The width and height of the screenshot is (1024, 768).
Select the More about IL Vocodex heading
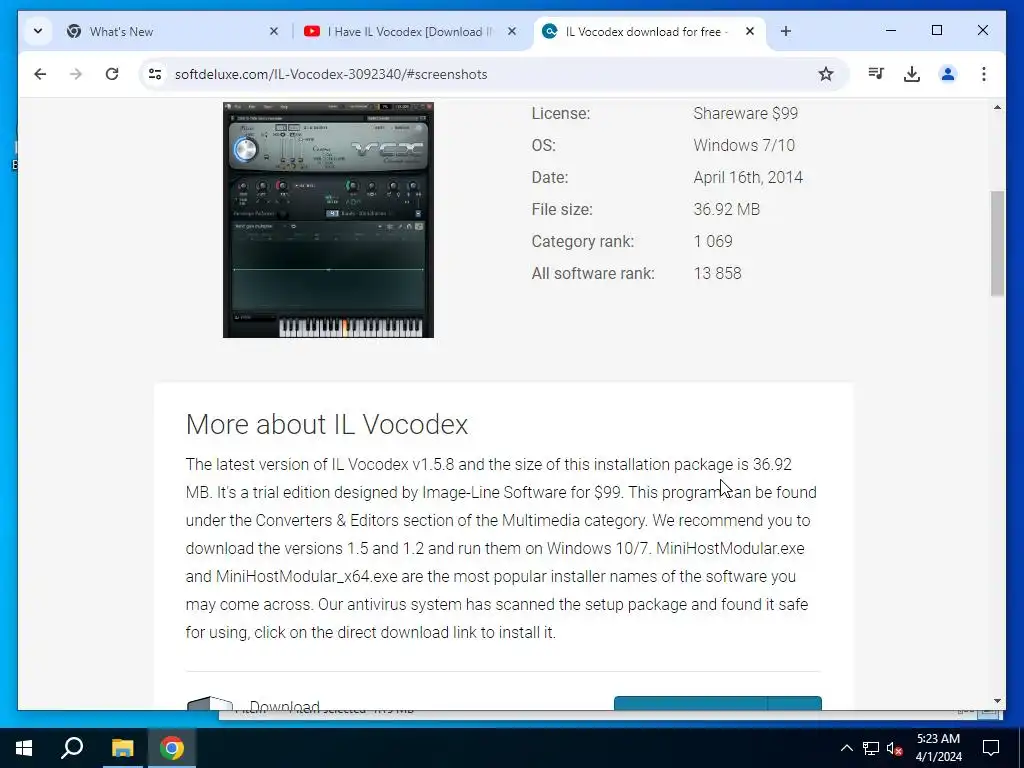(x=327, y=424)
